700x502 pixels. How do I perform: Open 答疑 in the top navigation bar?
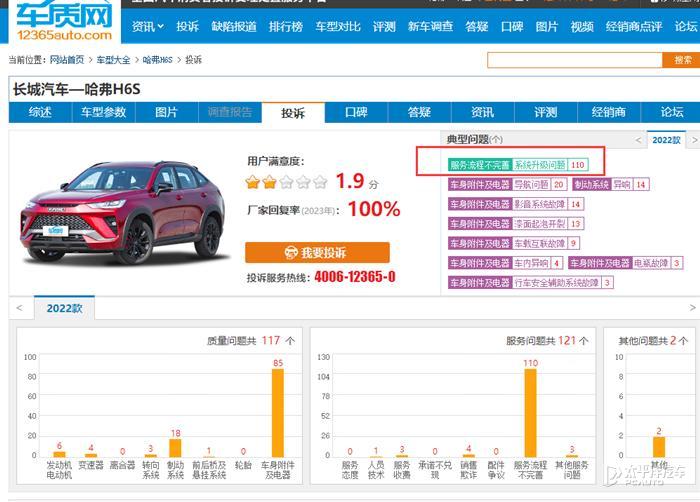(476, 27)
